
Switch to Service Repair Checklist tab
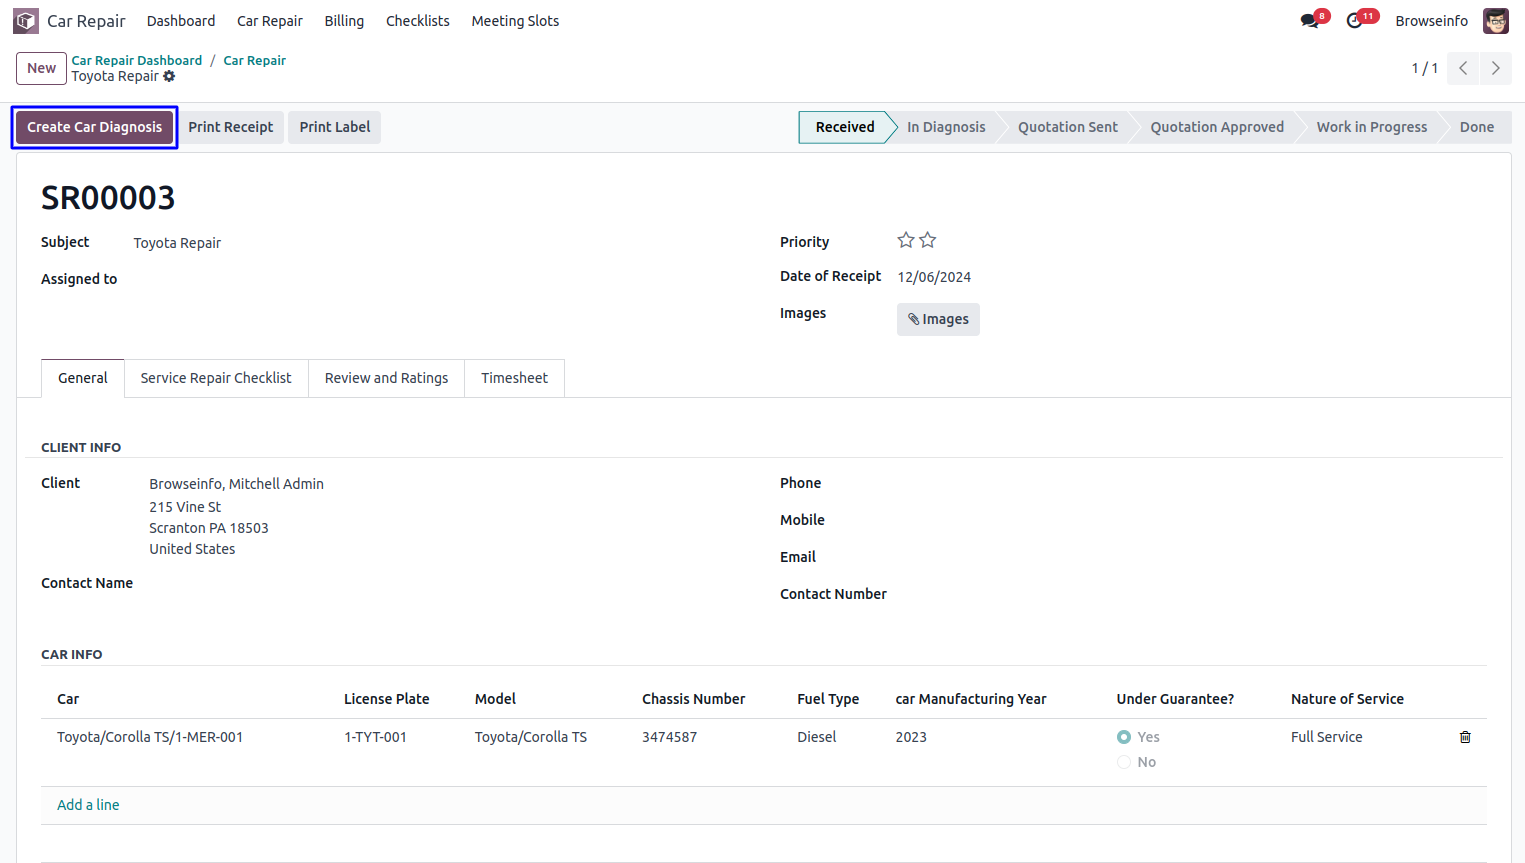216,378
